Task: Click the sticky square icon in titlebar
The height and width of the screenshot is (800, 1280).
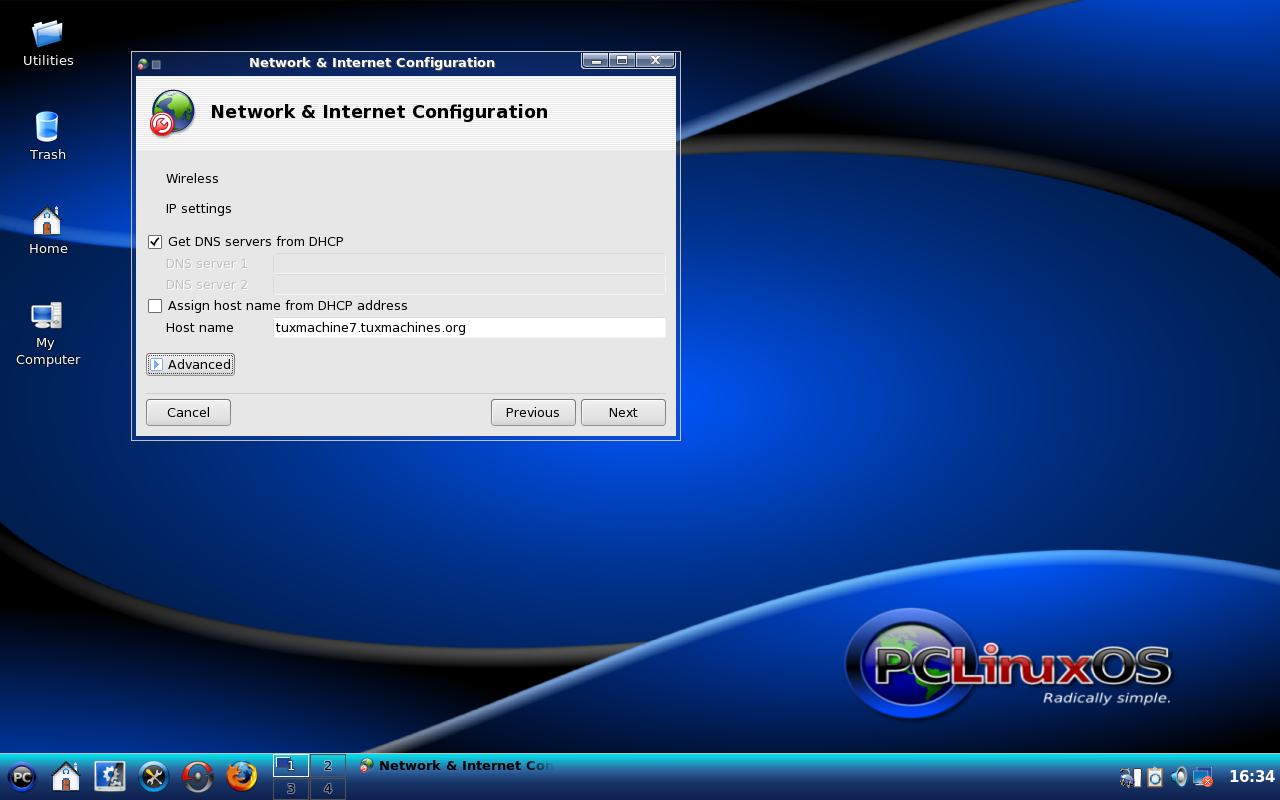Action: tap(156, 64)
